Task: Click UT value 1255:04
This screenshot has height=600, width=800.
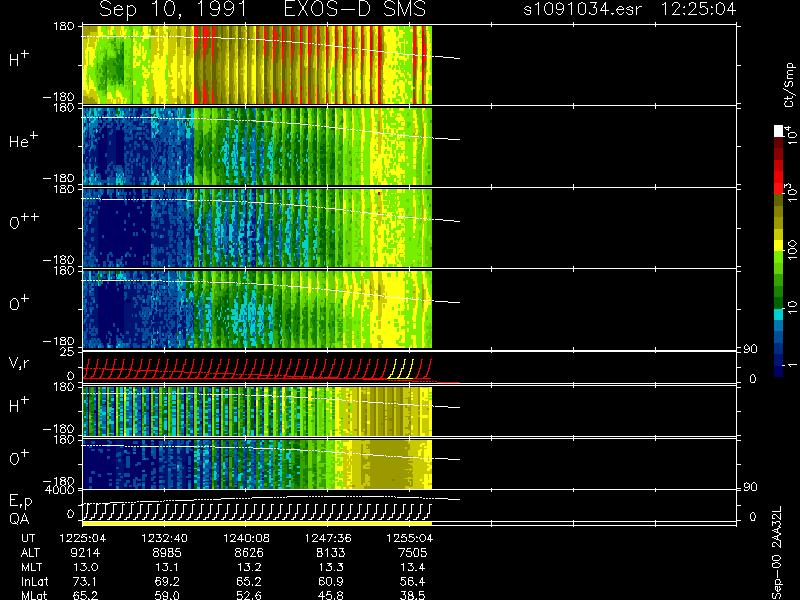Action: click(410, 538)
